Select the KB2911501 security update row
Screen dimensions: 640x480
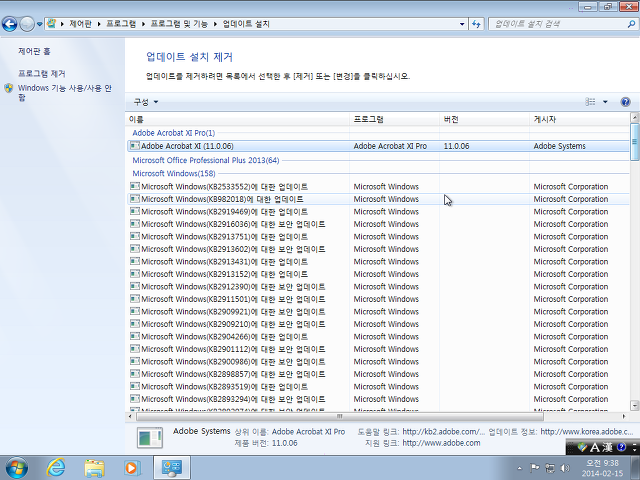[x=378, y=299]
